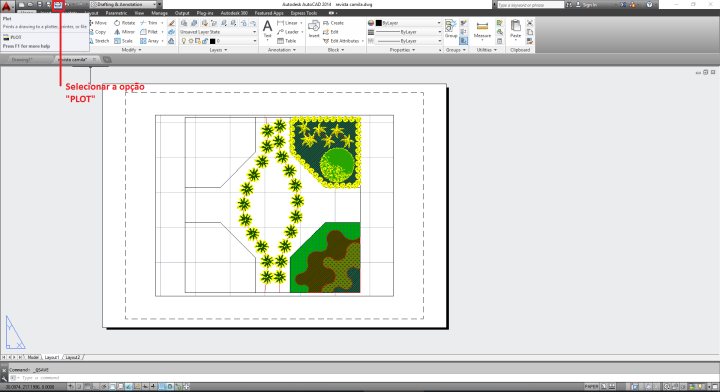Open Layer Properties manager icon
Image resolution: width=720 pixels, height=392 pixels.
[184, 23]
